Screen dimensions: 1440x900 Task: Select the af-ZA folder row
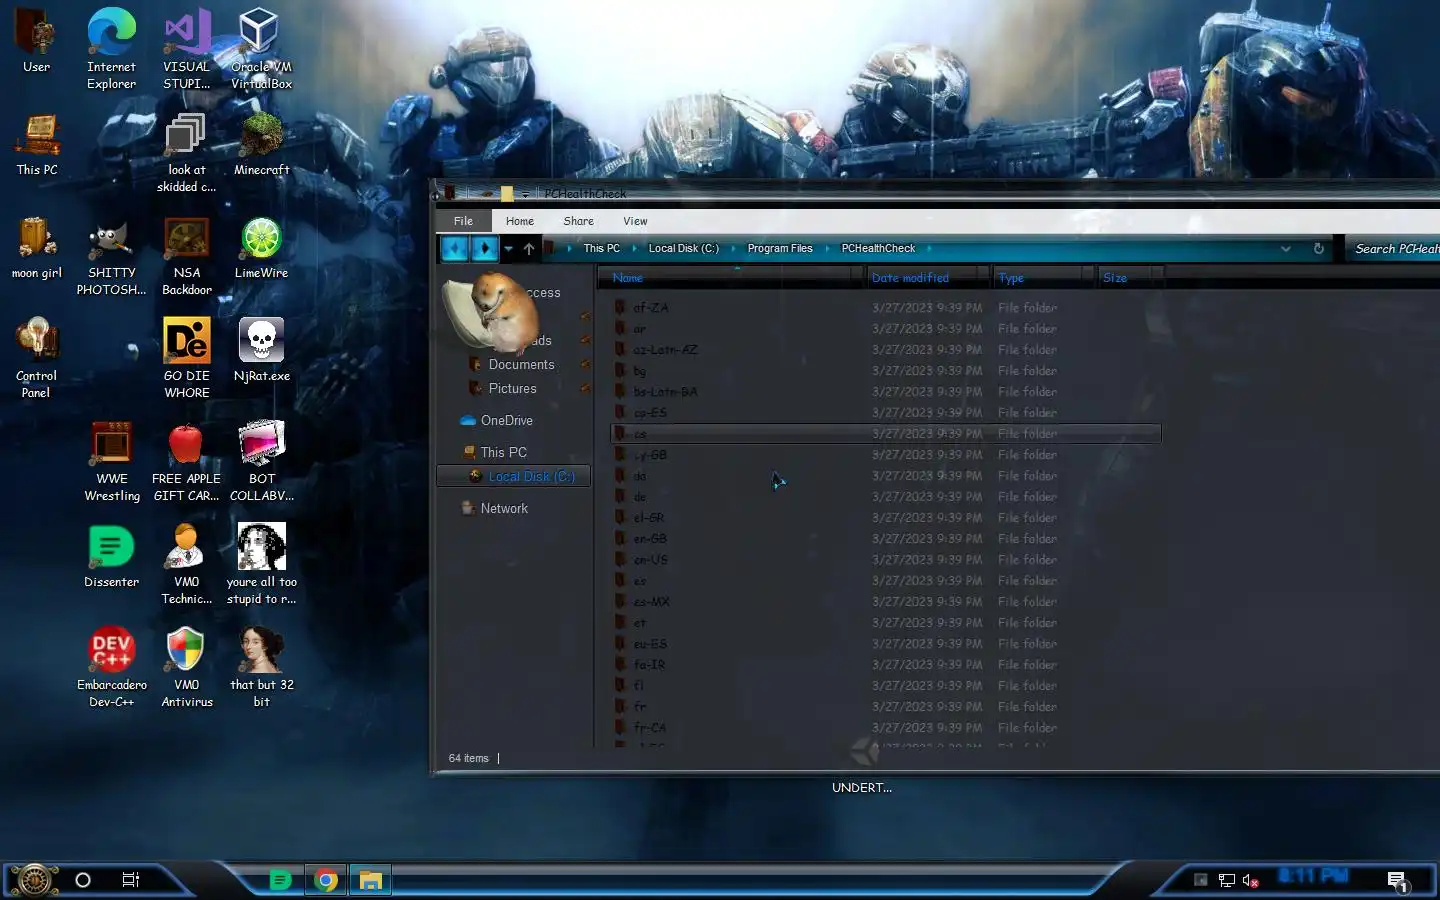point(885,308)
